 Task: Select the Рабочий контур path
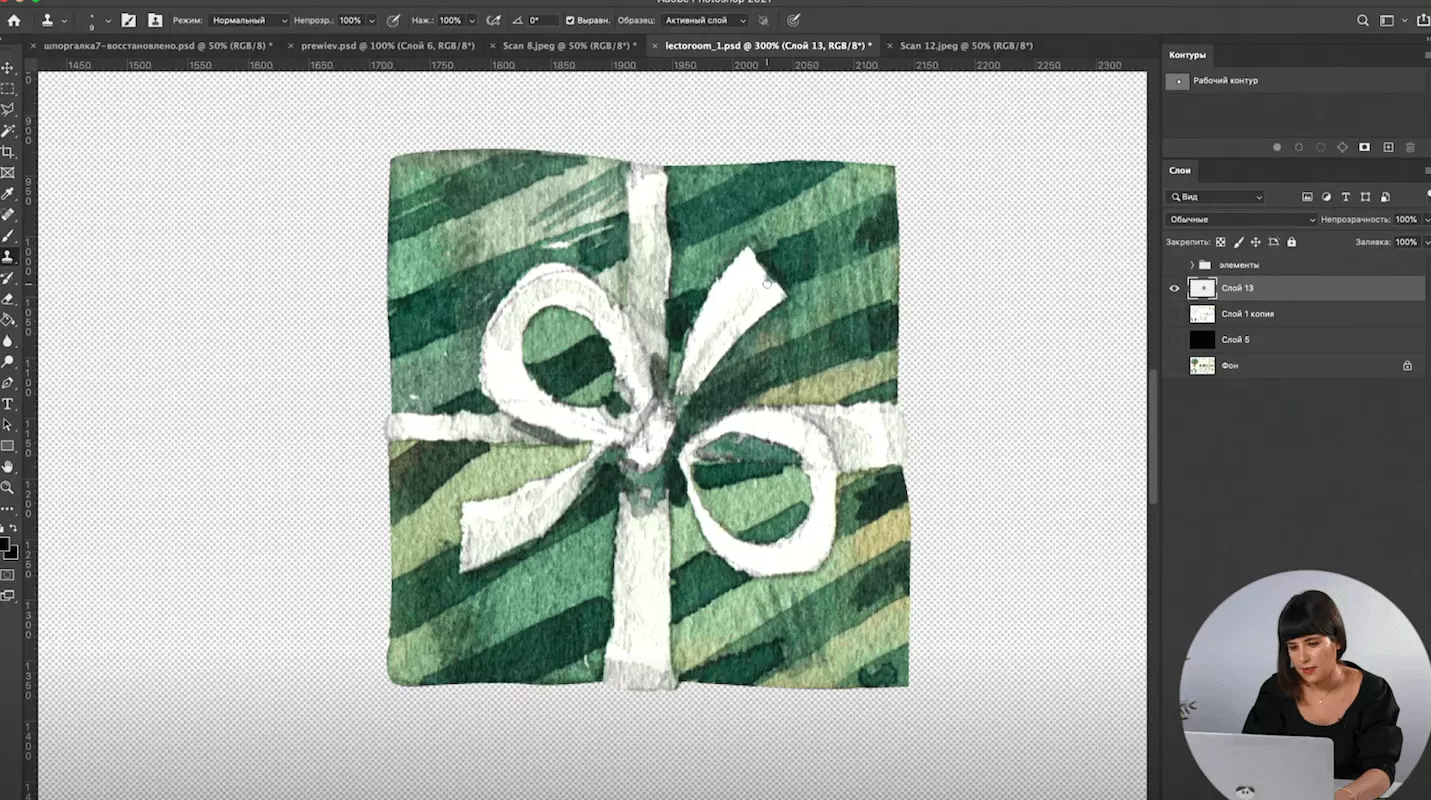pyautogui.click(x=1295, y=81)
